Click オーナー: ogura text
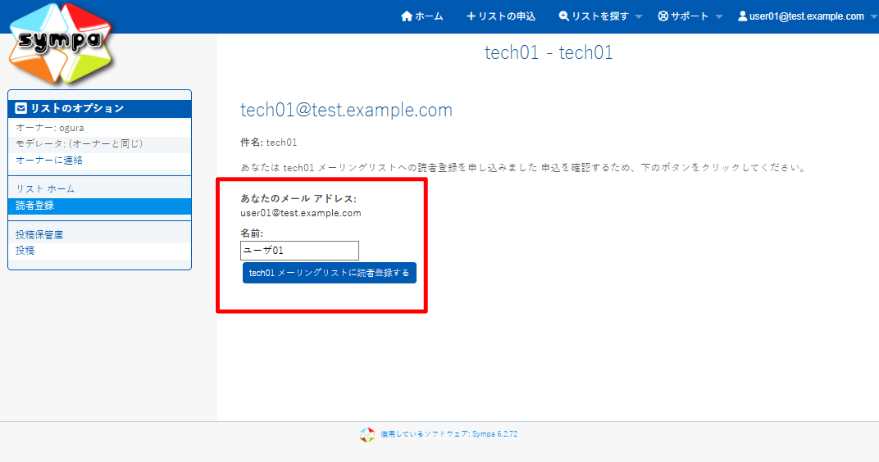 pyautogui.click(x=50, y=128)
